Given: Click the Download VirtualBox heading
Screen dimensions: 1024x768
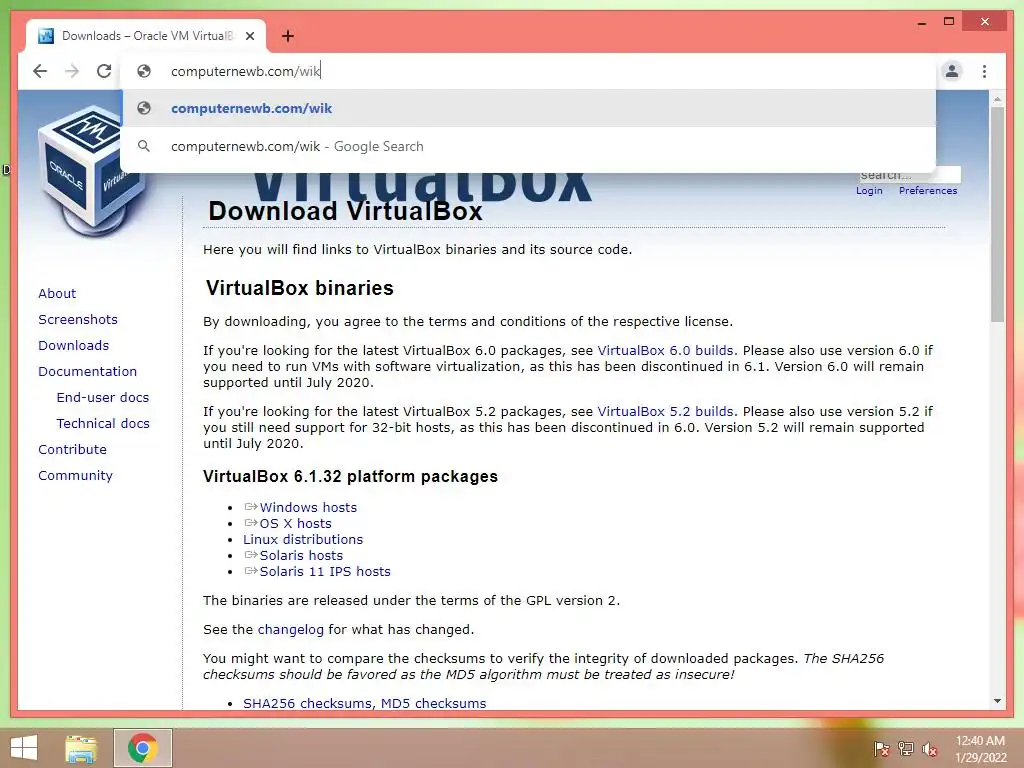Looking at the screenshot, I should click(x=345, y=212).
